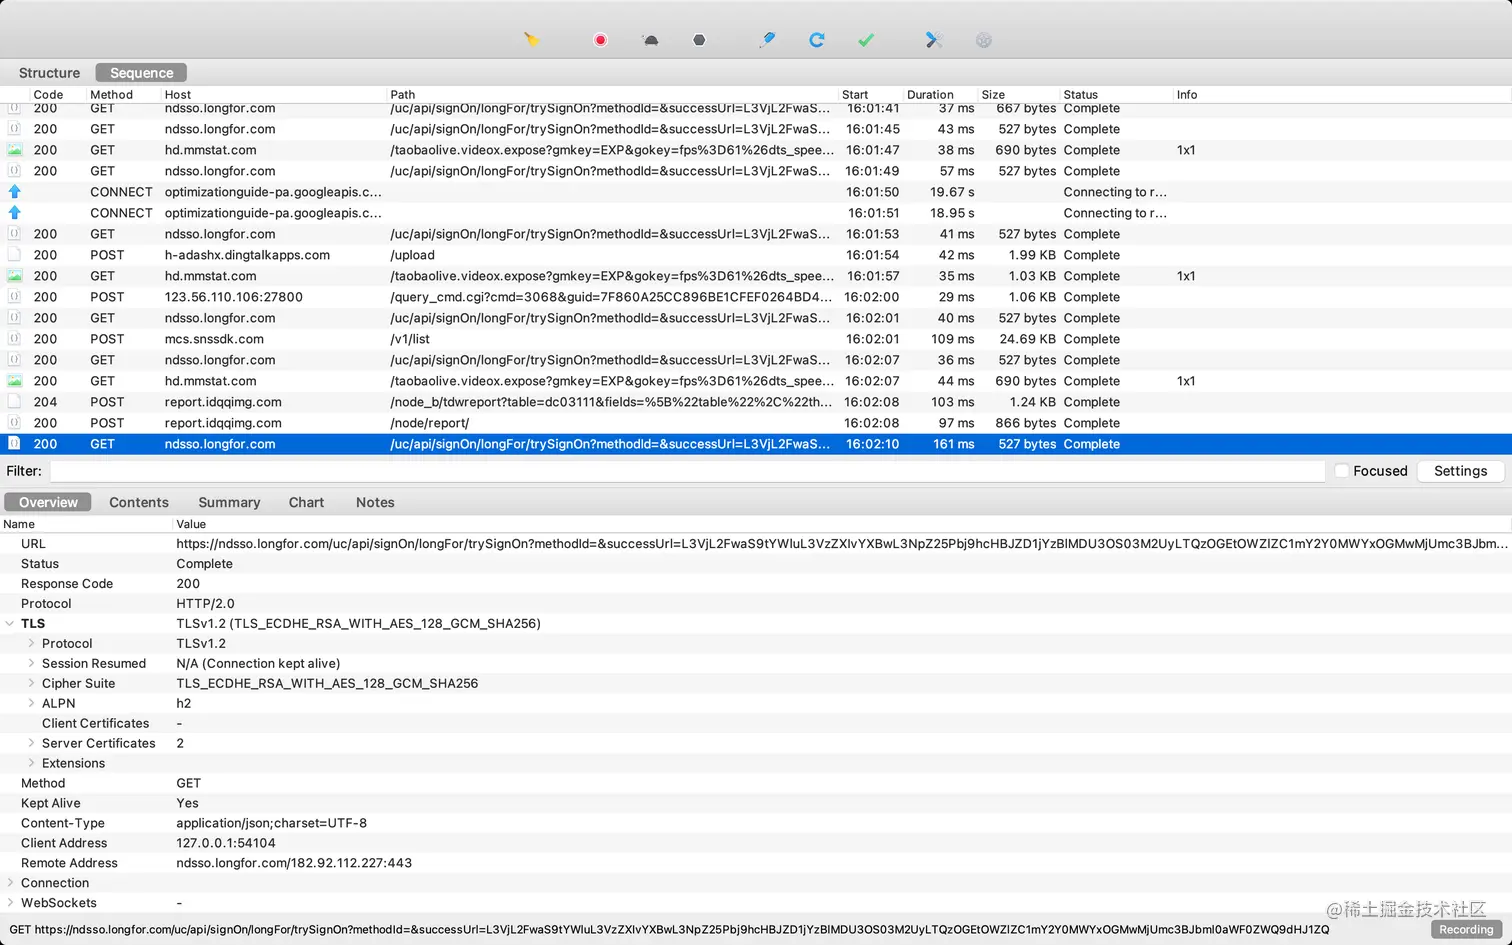Click the Kept Alive row label

click(x=51, y=803)
